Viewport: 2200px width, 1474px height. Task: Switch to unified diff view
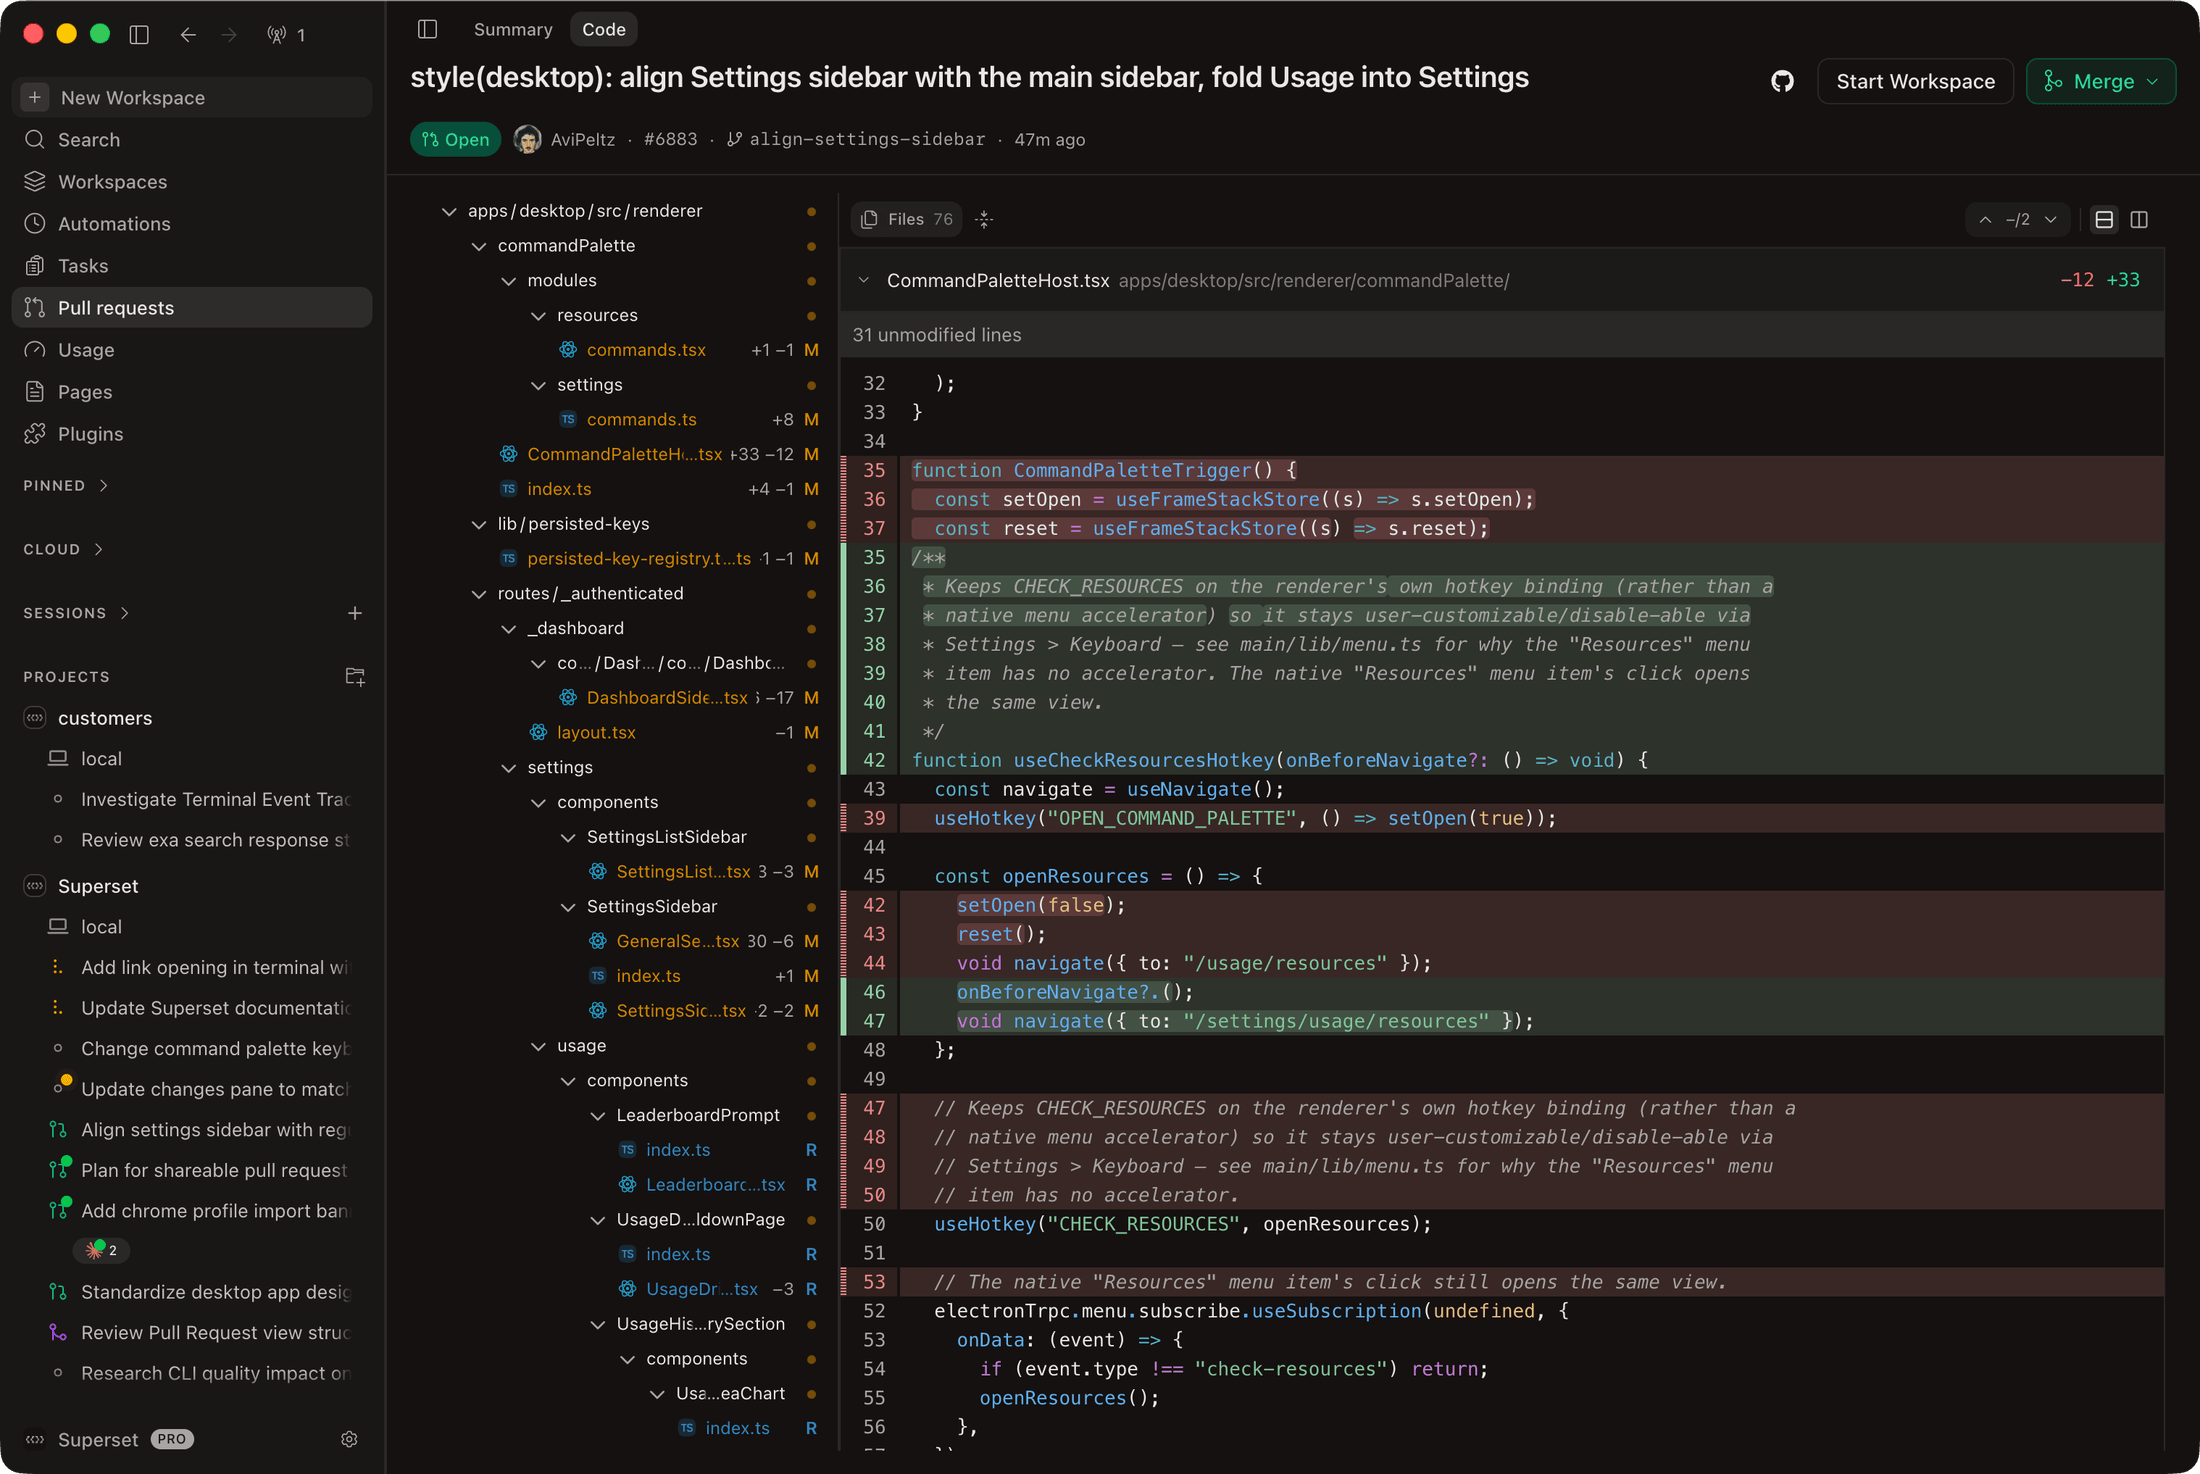point(2104,219)
